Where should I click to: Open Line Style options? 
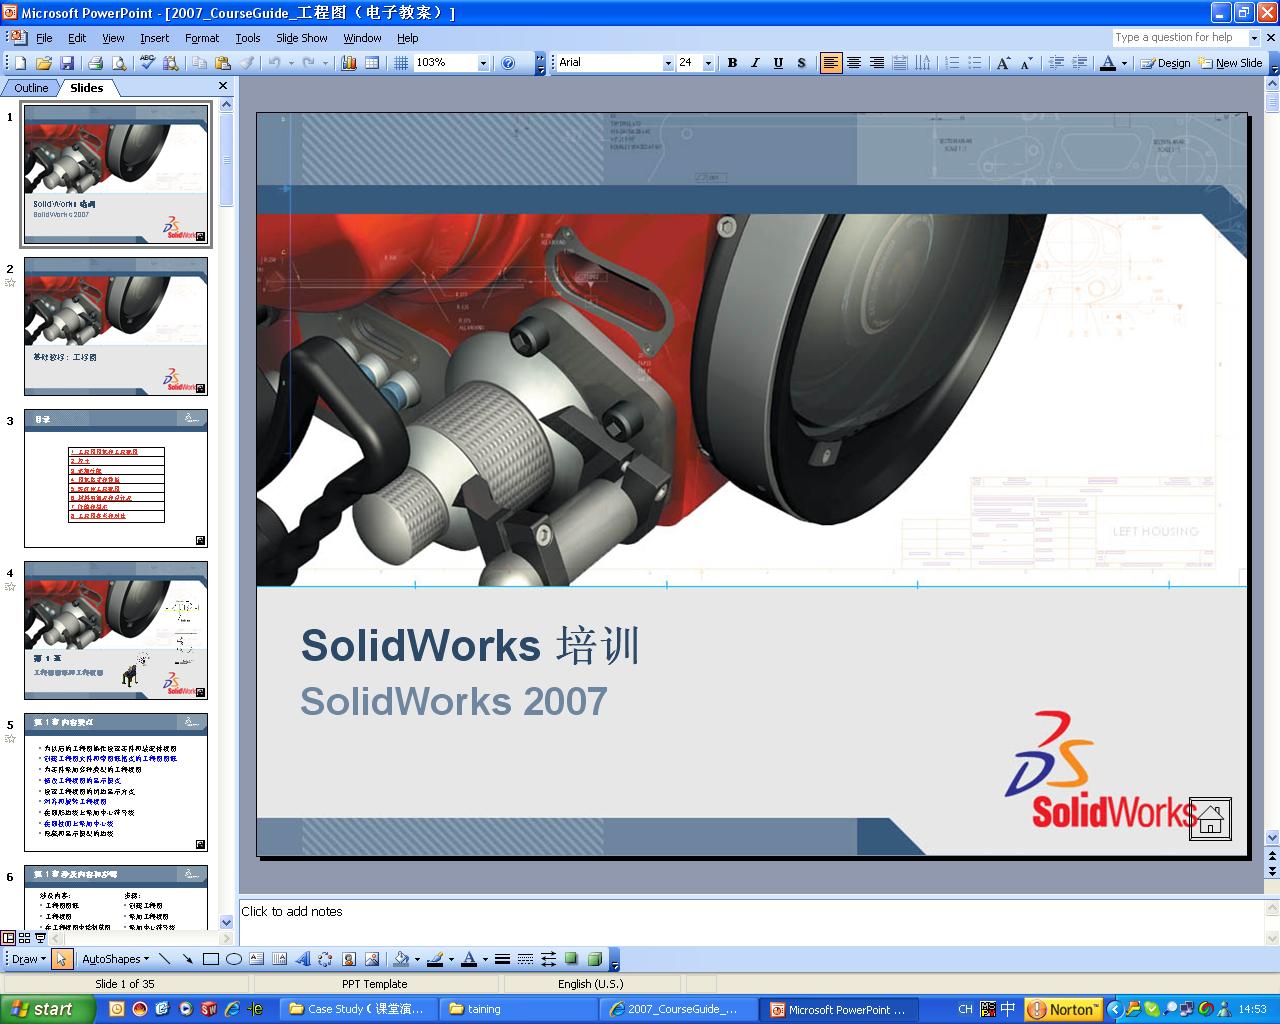pos(502,959)
